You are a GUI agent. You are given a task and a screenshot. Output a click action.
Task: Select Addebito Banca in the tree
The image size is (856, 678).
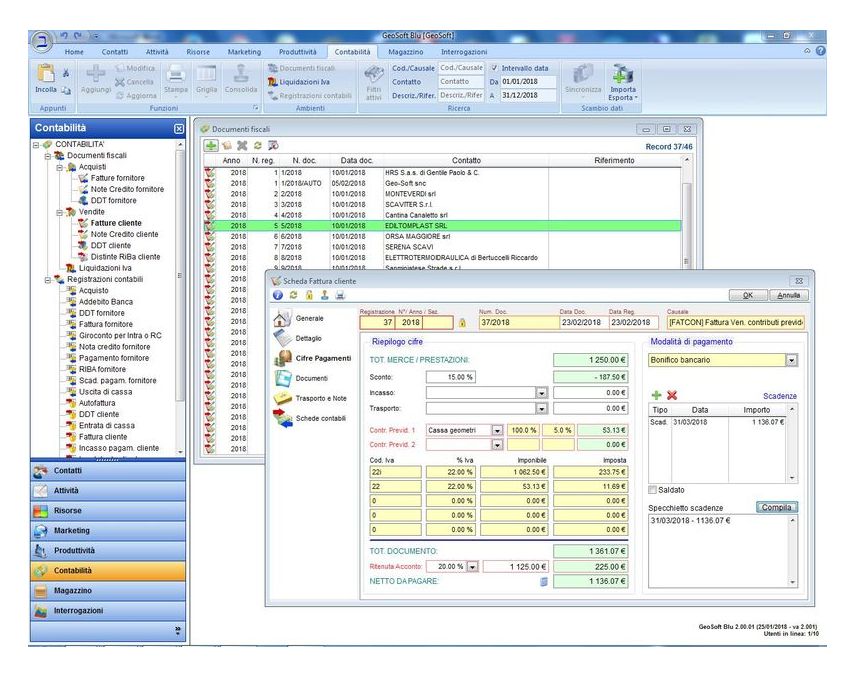coord(105,302)
